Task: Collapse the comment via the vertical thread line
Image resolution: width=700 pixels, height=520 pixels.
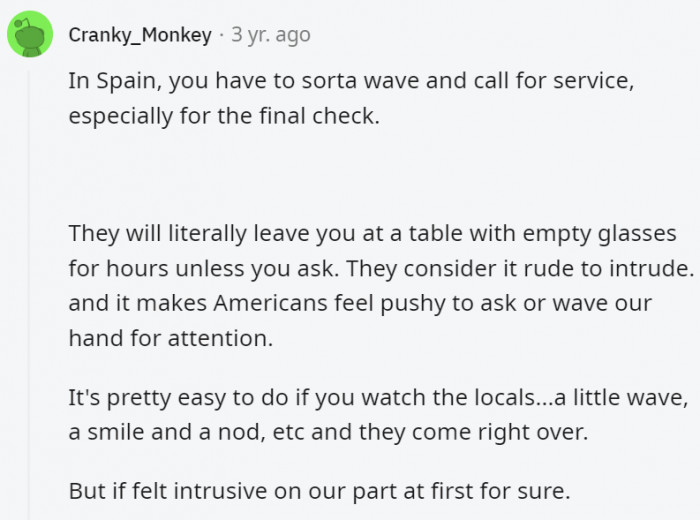Action: [30, 300]
